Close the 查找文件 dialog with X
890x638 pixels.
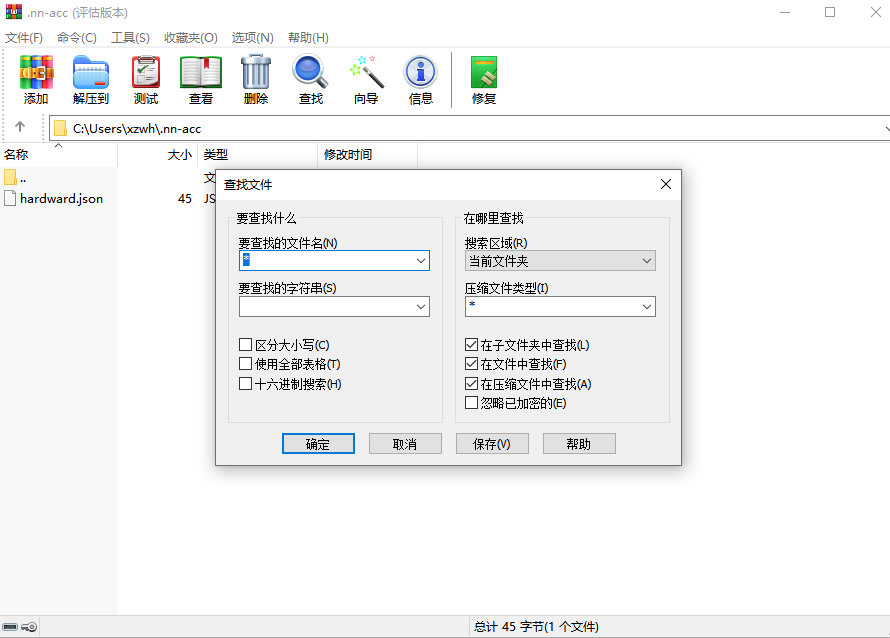pos(666,184)
